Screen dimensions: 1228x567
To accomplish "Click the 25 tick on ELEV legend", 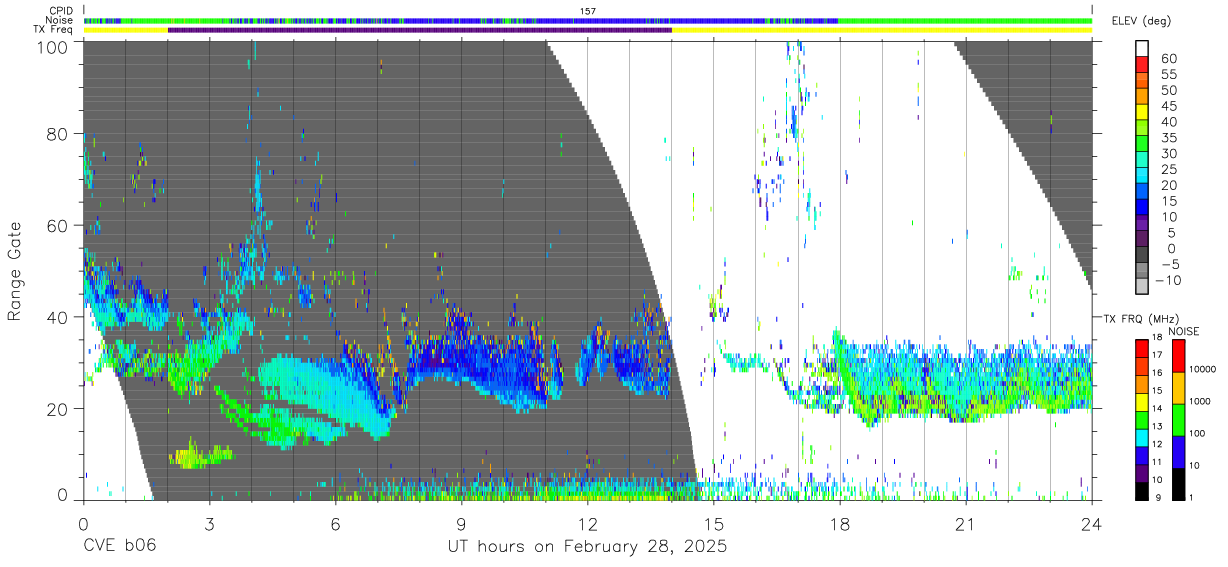I will (x=1168, y=170).
